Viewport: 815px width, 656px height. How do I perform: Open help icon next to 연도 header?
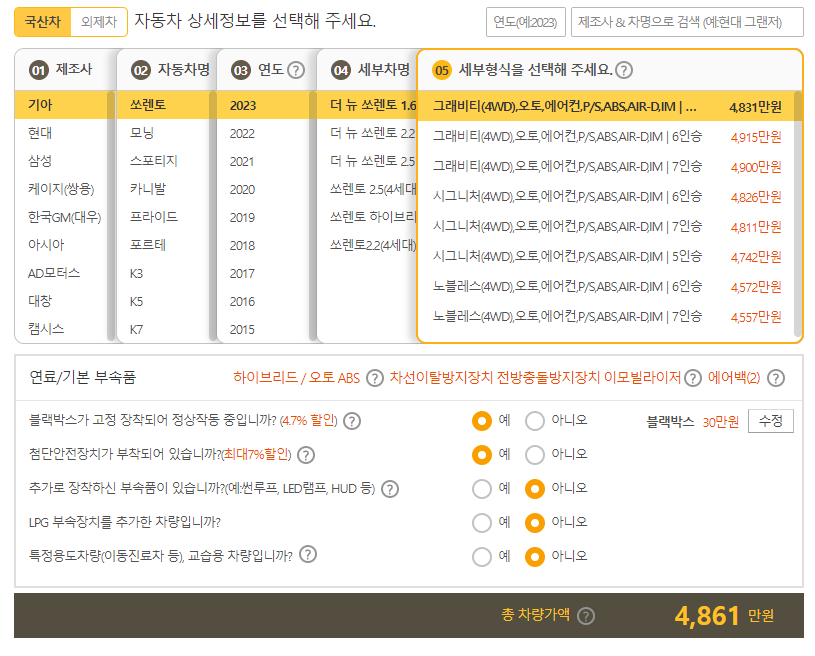pos(296,70)
